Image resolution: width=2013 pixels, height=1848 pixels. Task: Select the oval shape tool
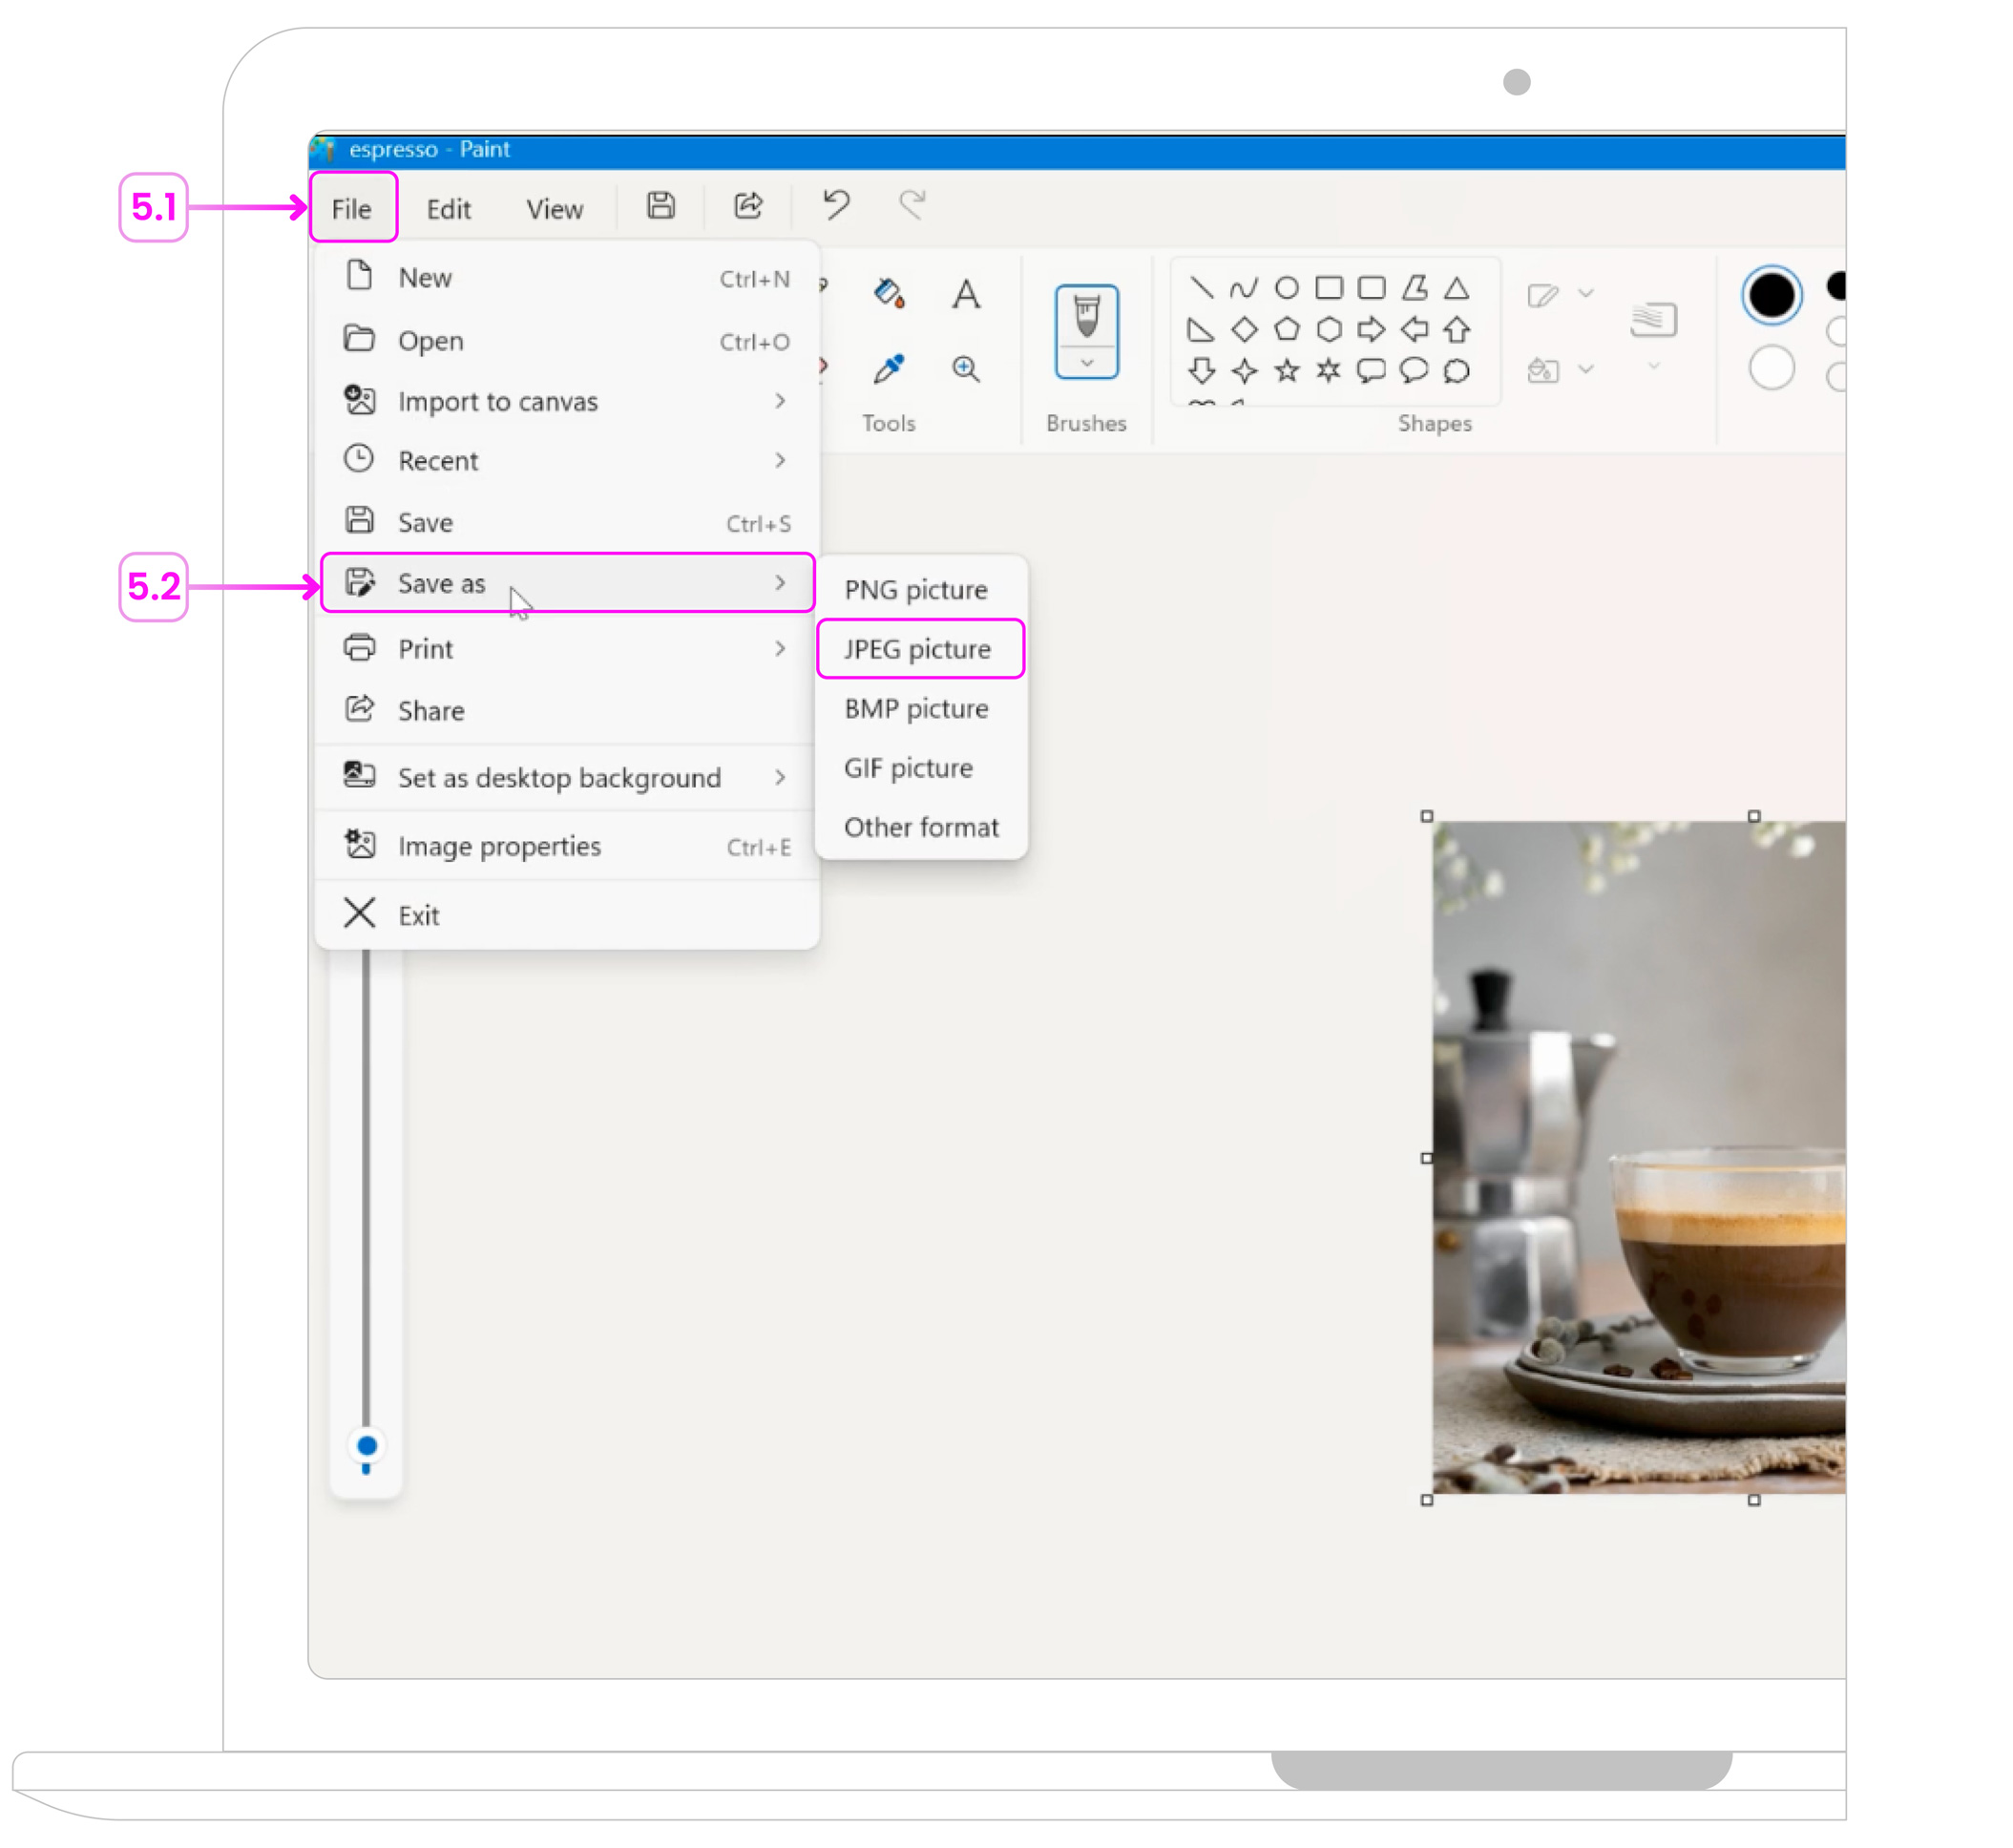(1287, 289)
